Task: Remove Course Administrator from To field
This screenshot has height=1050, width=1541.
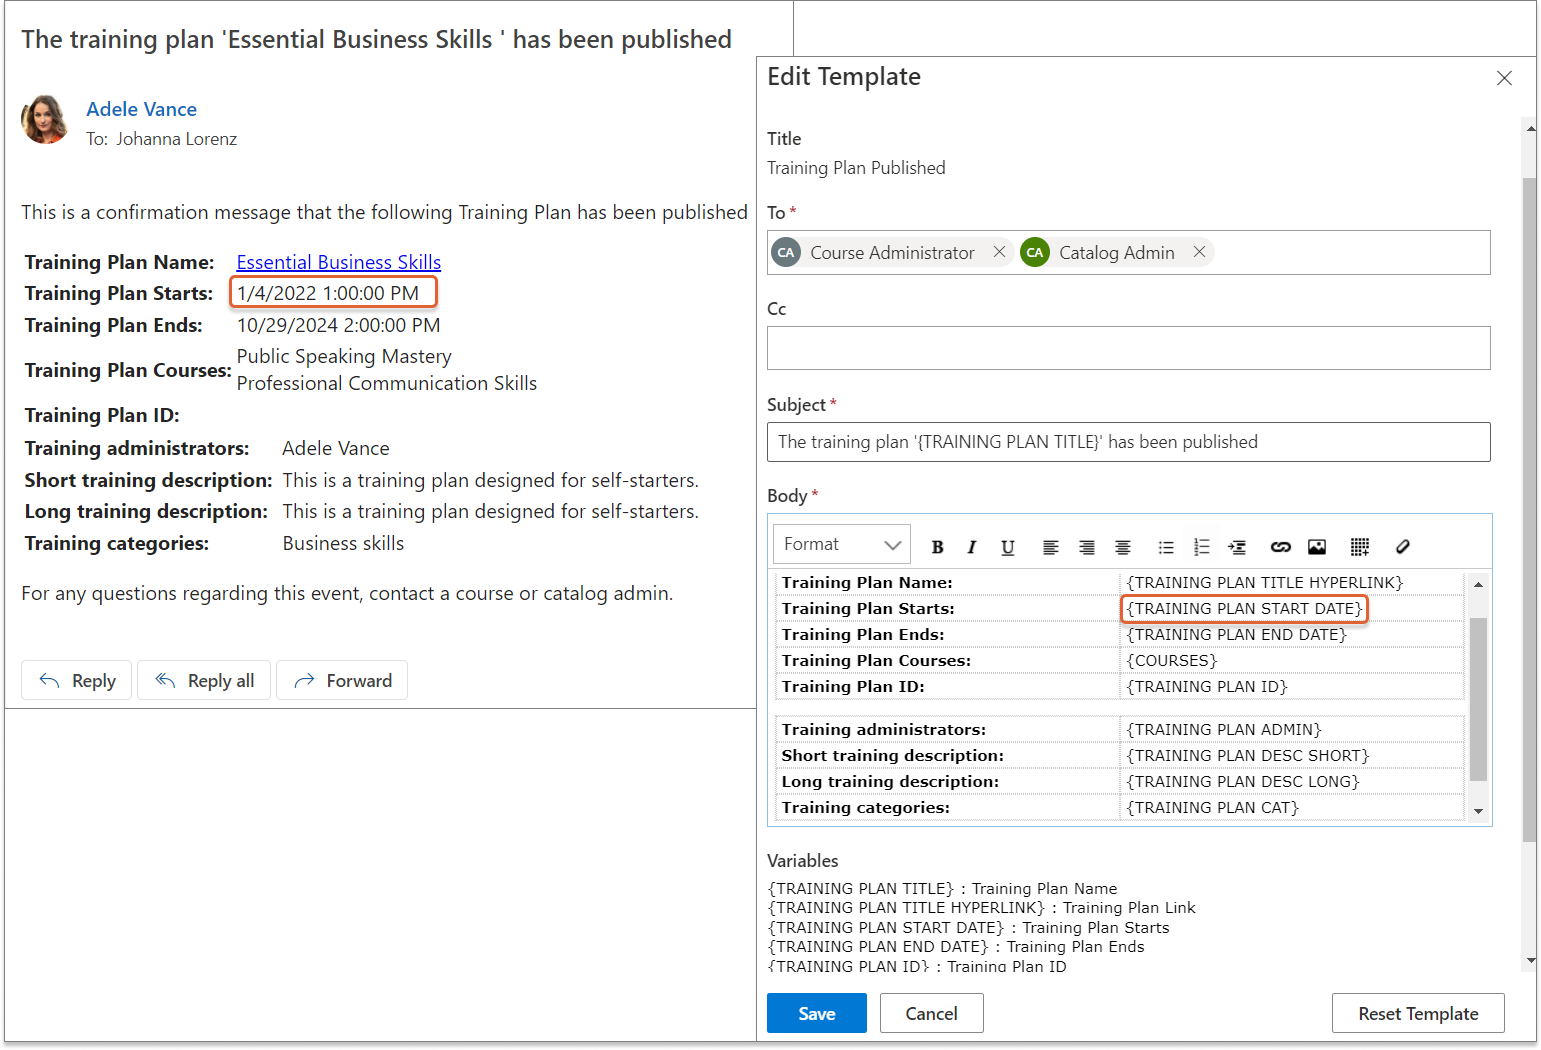Action: tap(999, 252)
